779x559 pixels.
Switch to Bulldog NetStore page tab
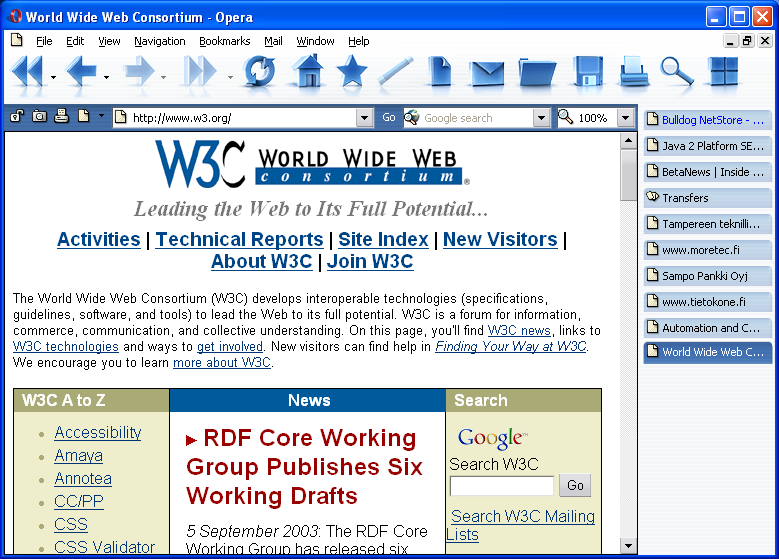(707, 120)
